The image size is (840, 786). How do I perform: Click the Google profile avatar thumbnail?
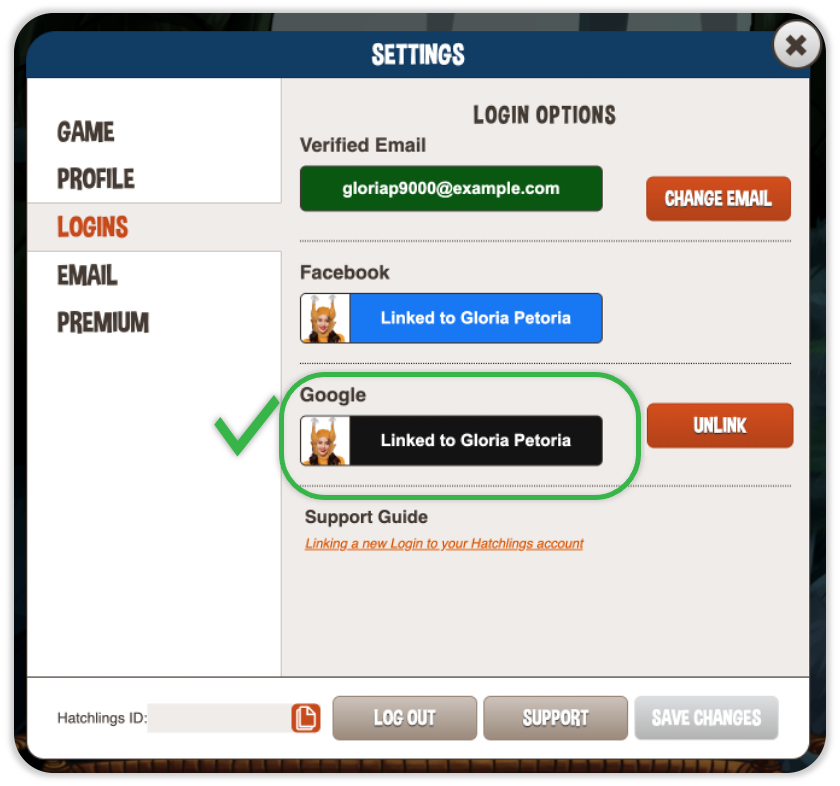(x=325, y=440)
